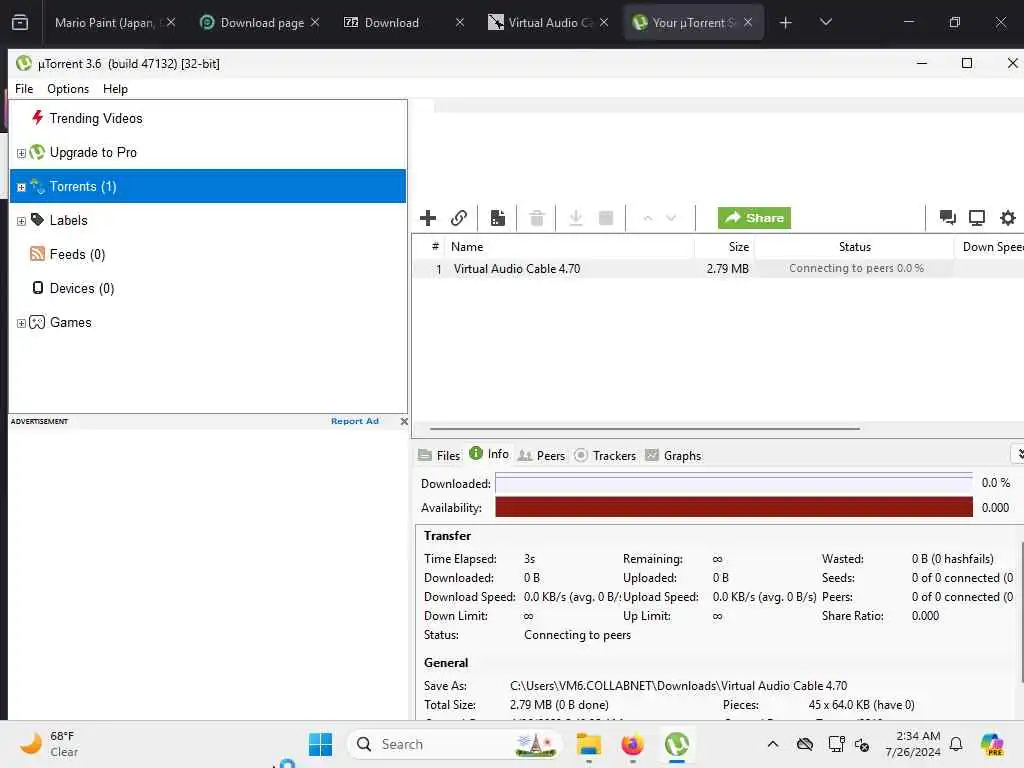Click the Games controller icon
The height and width of the screenshot is (768, 1024).
pyautogui.click(x=37, y=322)
